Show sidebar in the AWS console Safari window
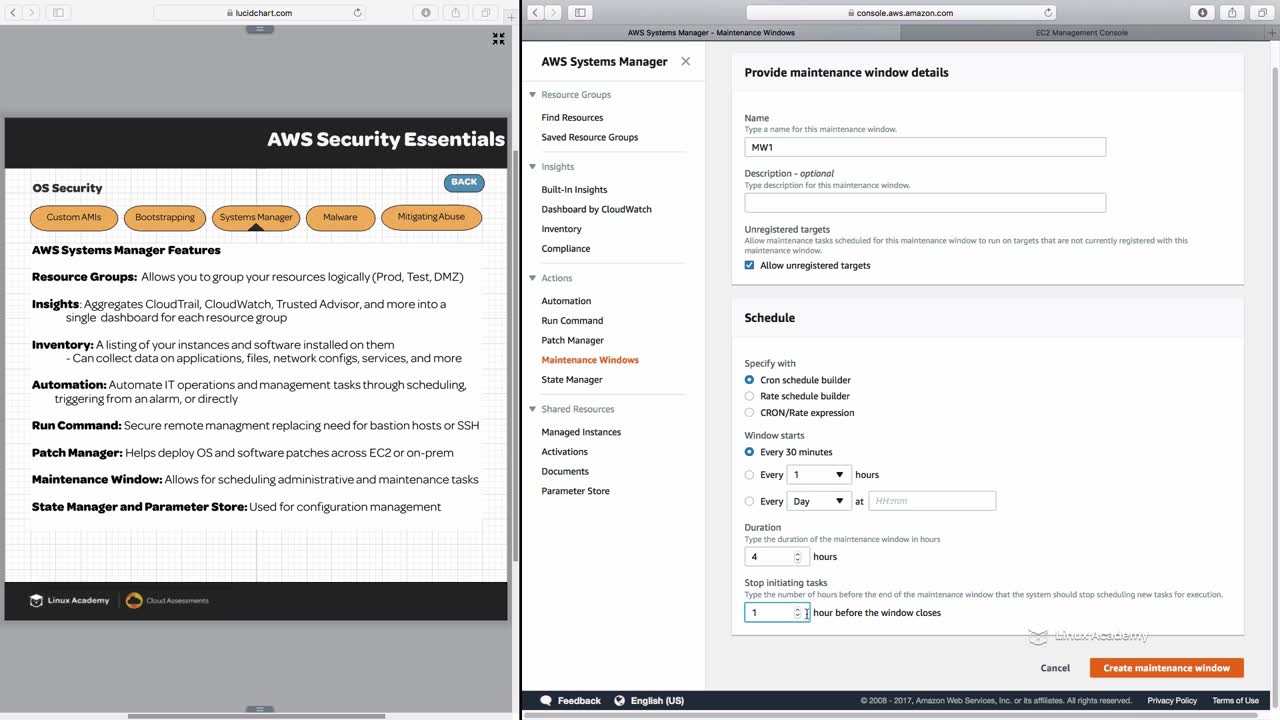Screen dimensions: 1280x720 [x=580, y=13]
